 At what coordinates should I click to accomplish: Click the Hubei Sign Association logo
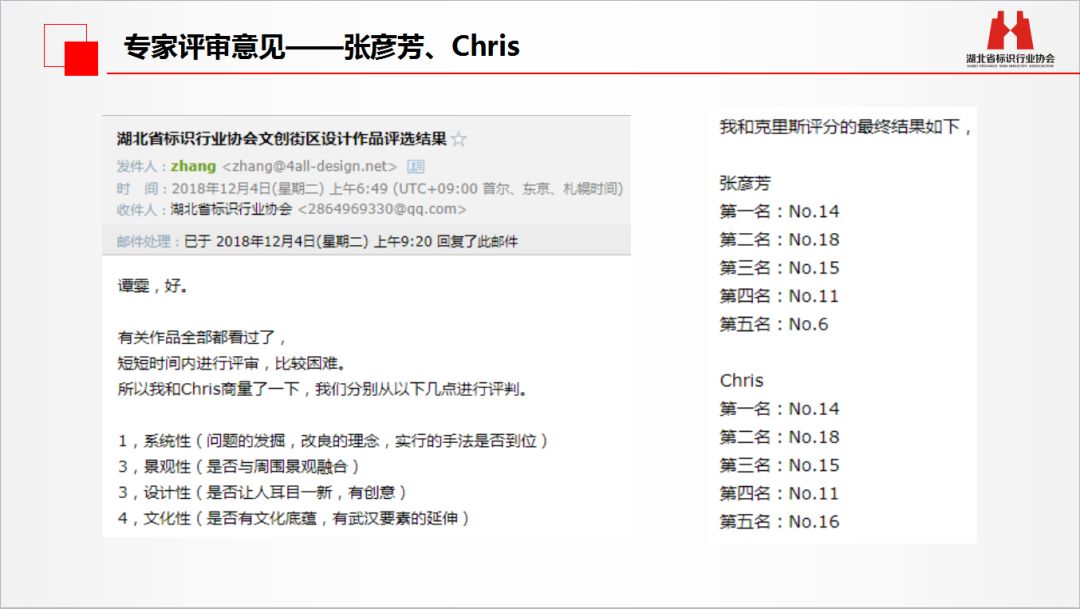pos(1009,39)
